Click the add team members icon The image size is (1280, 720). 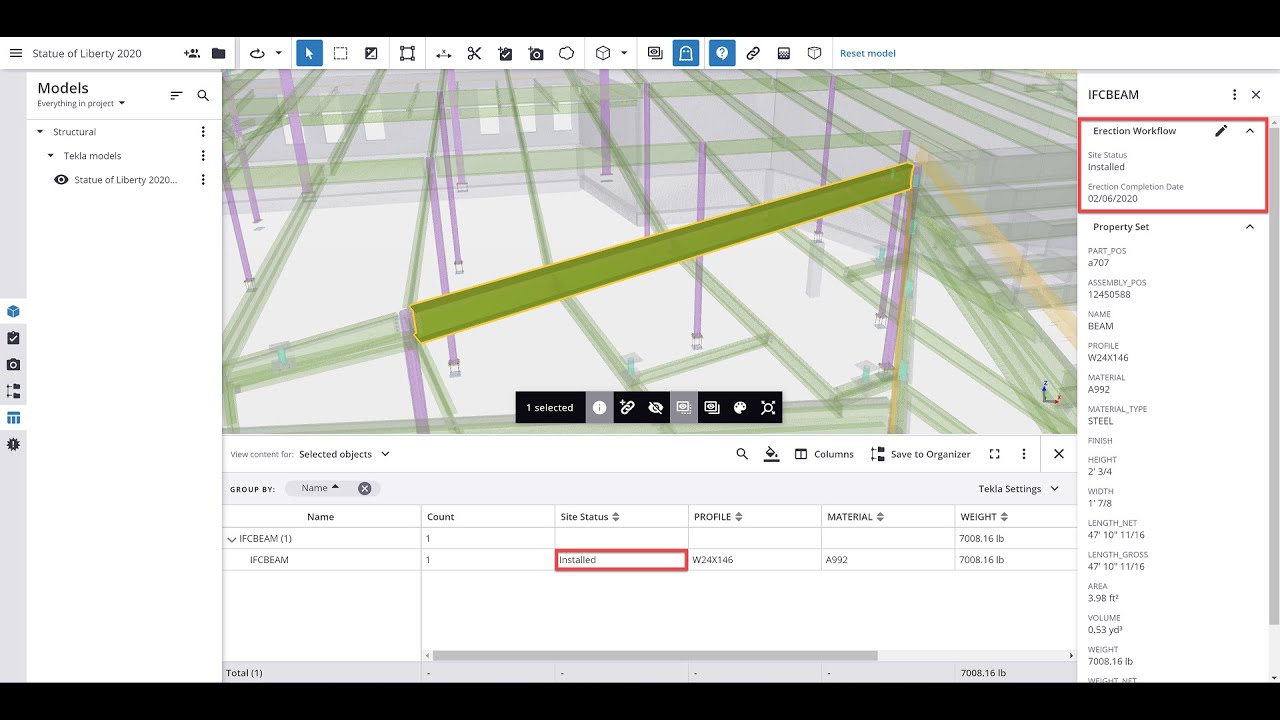(x=191, y=53)
